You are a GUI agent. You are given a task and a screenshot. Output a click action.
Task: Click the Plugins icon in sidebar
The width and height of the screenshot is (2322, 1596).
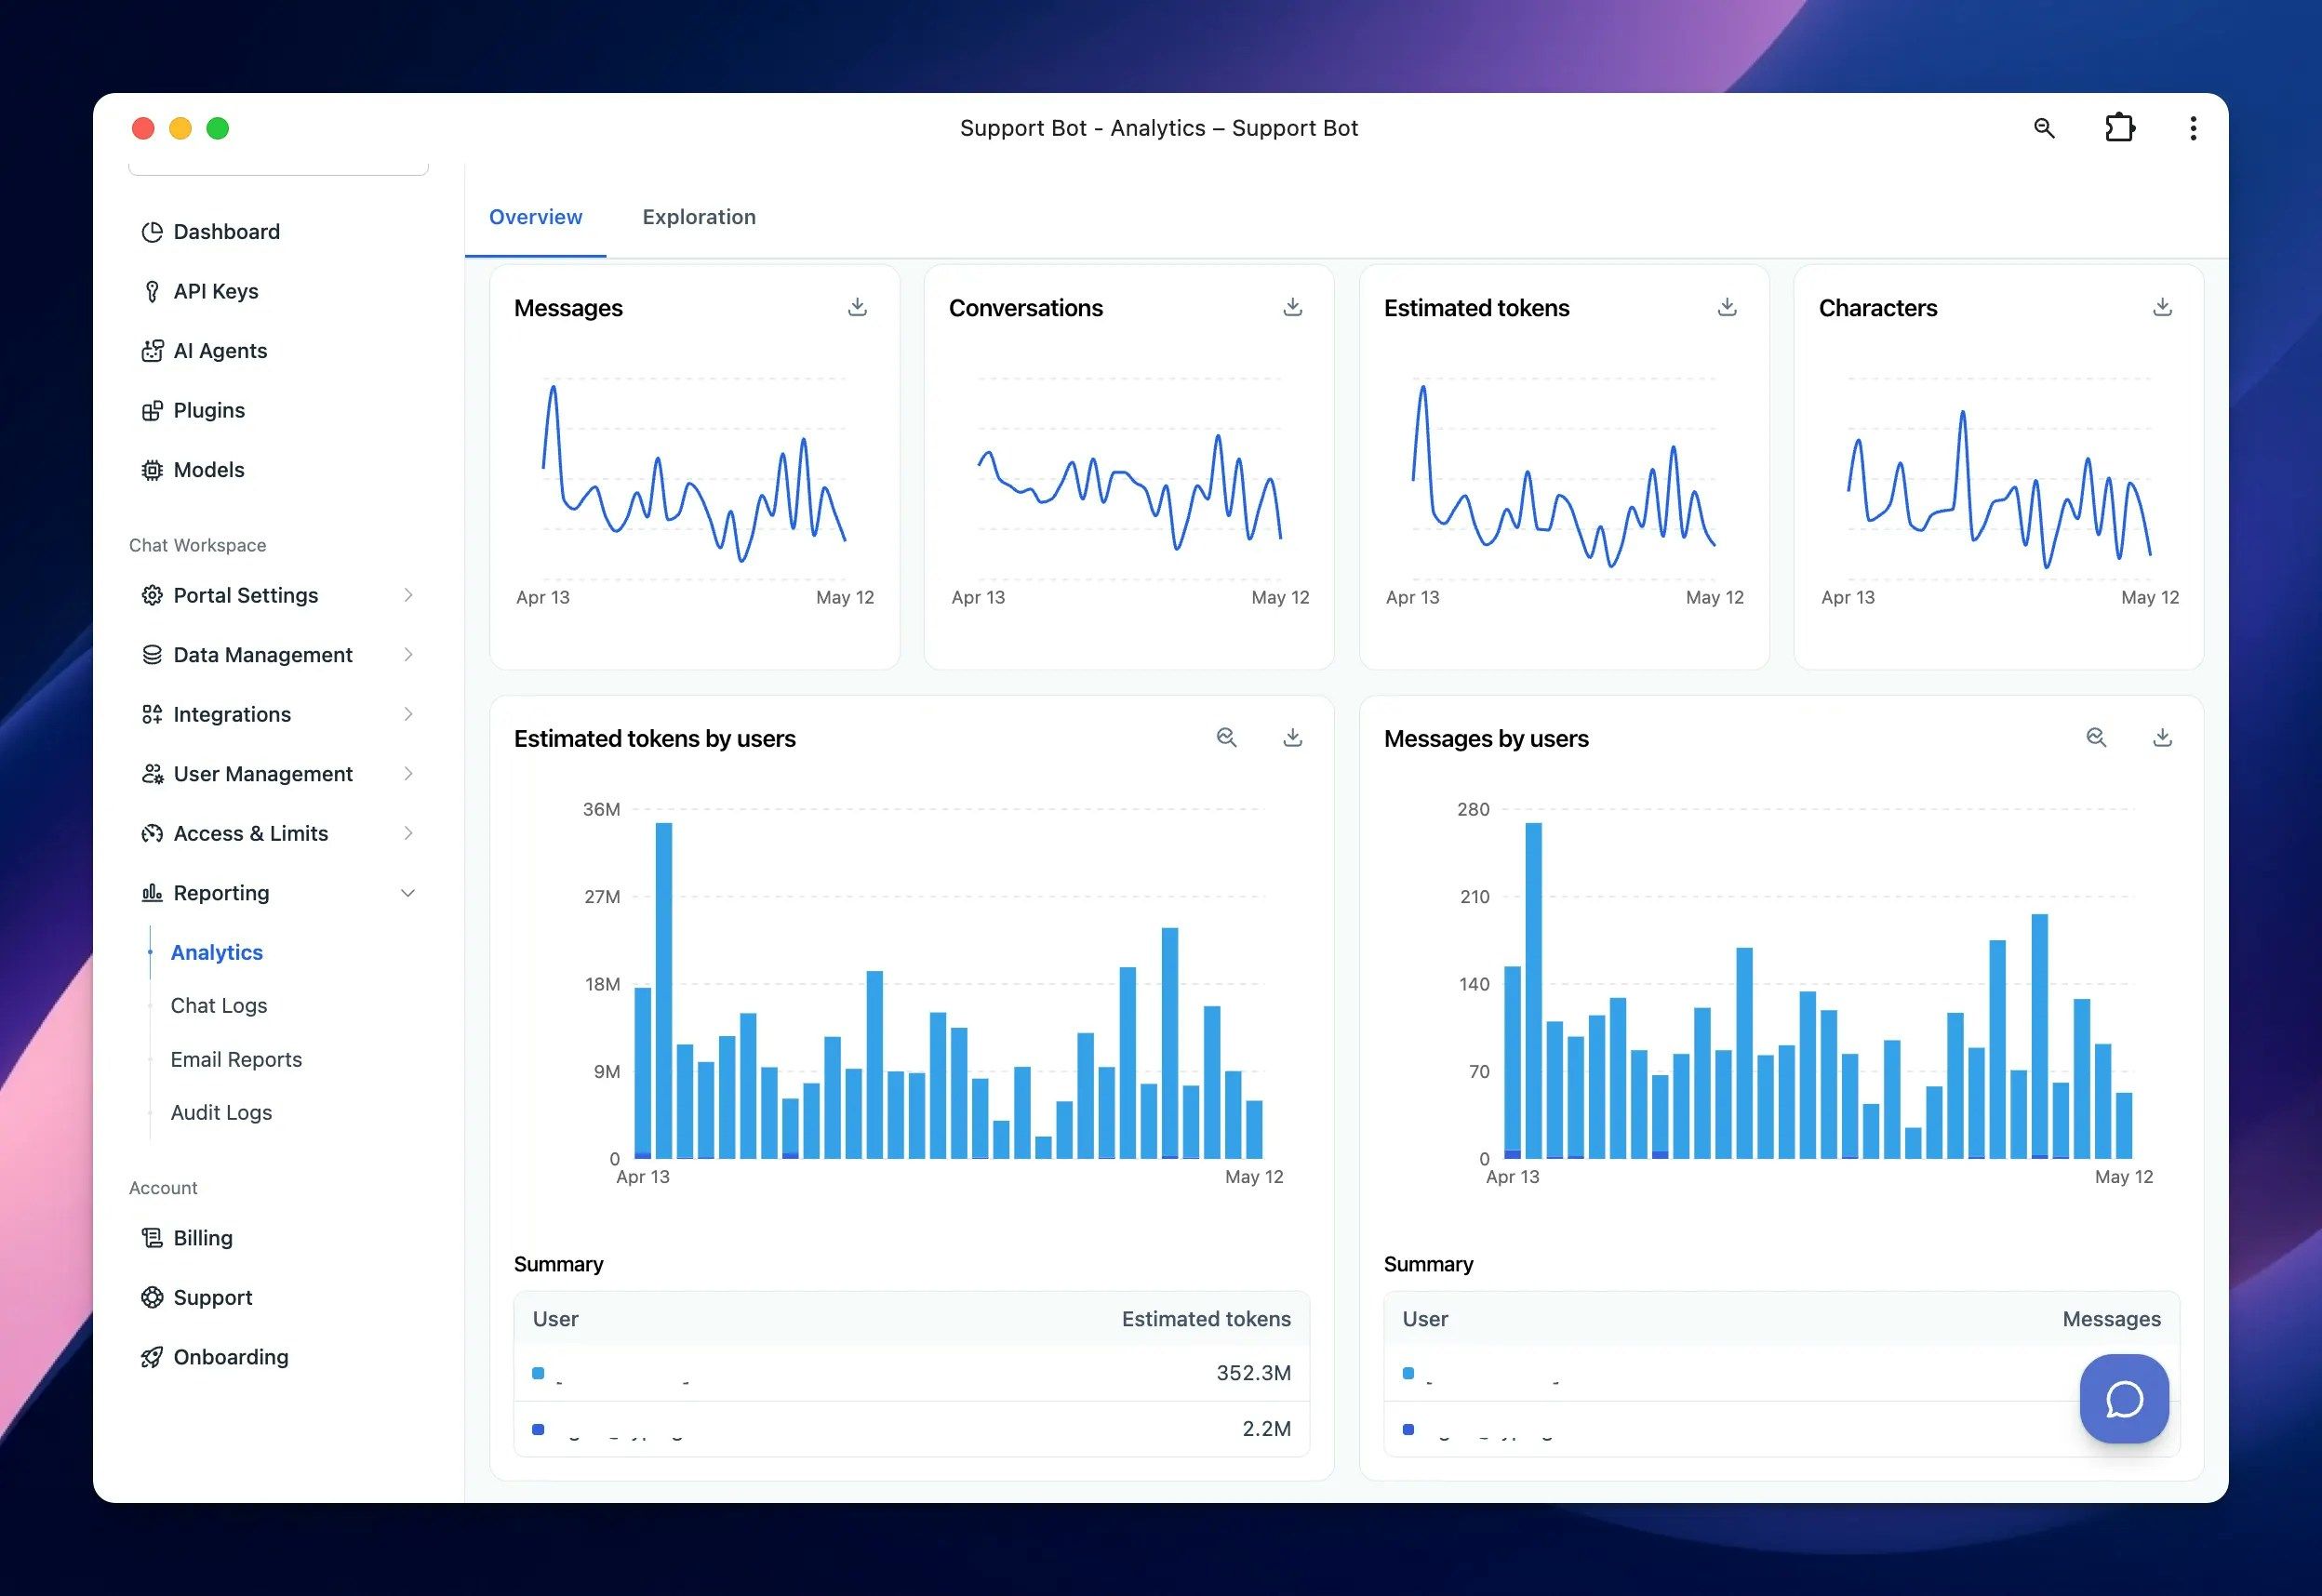tap(152, 410)
